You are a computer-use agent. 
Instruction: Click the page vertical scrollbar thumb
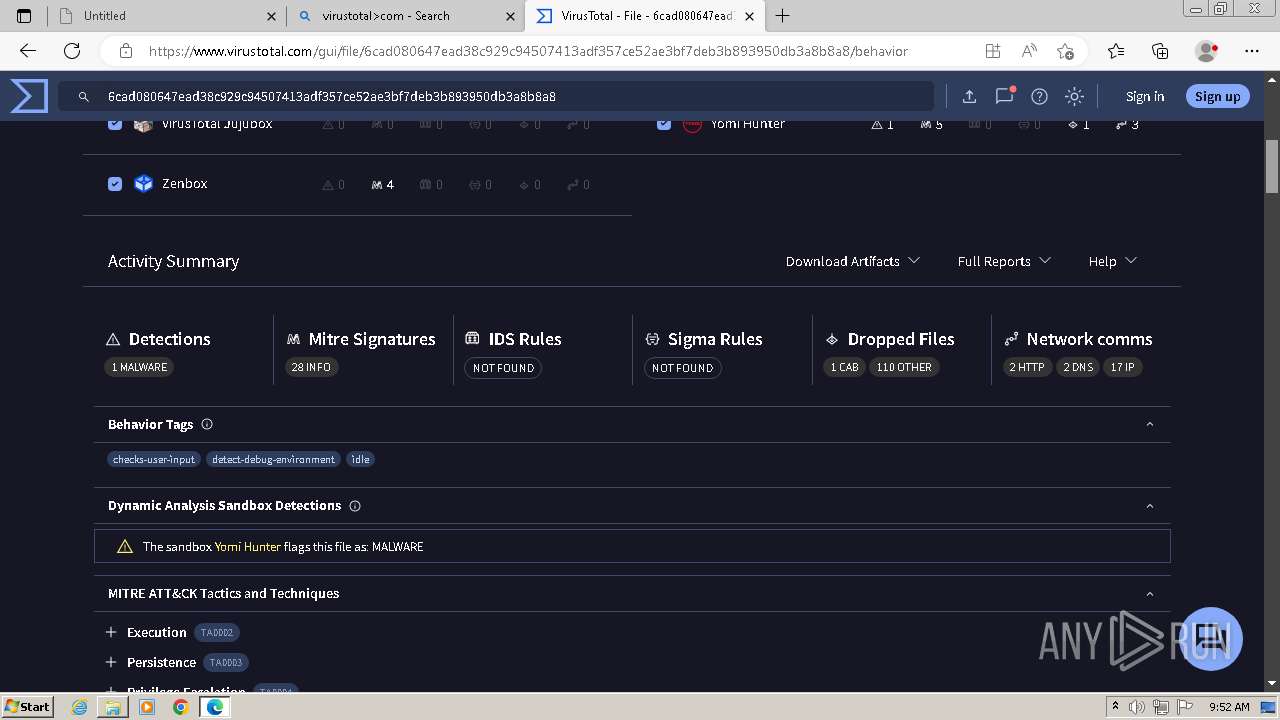[1272, 166]
